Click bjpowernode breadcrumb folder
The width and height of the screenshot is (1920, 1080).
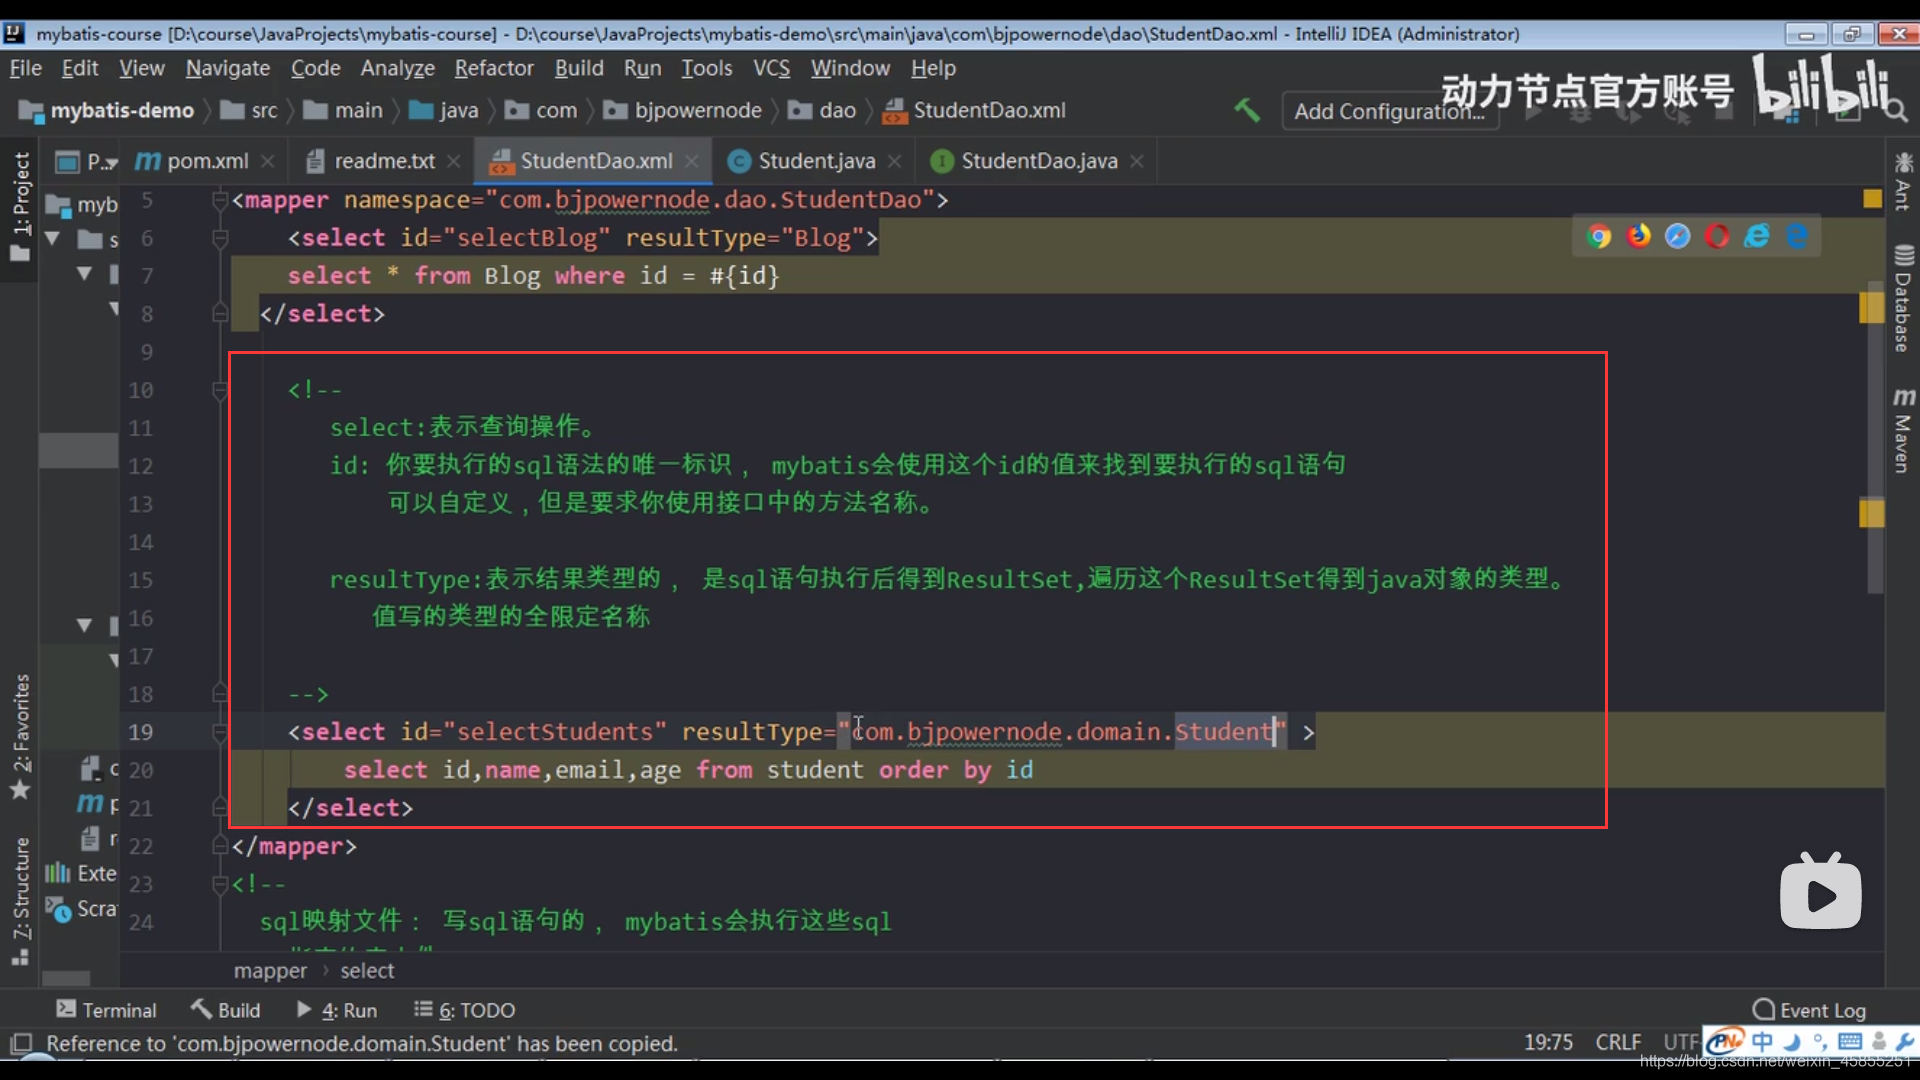coord(684,110)
